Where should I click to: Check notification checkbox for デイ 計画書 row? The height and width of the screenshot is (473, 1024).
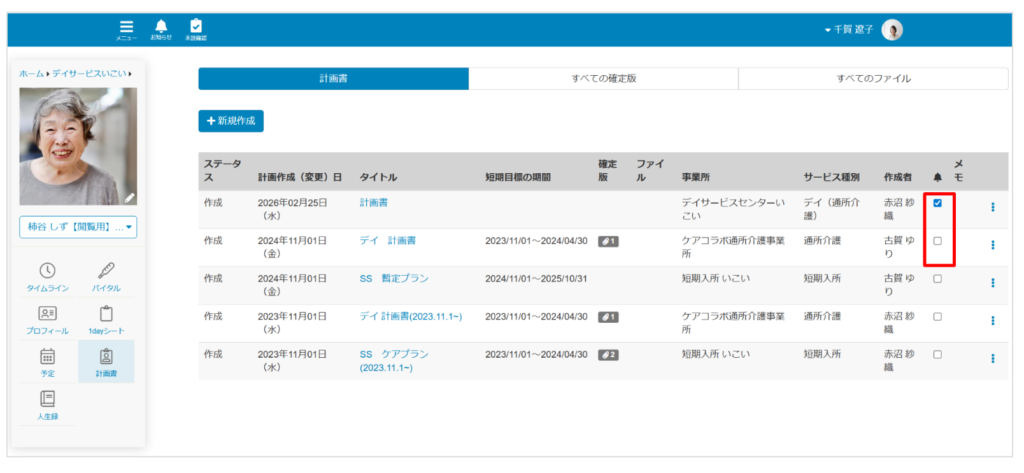[937, 241]
